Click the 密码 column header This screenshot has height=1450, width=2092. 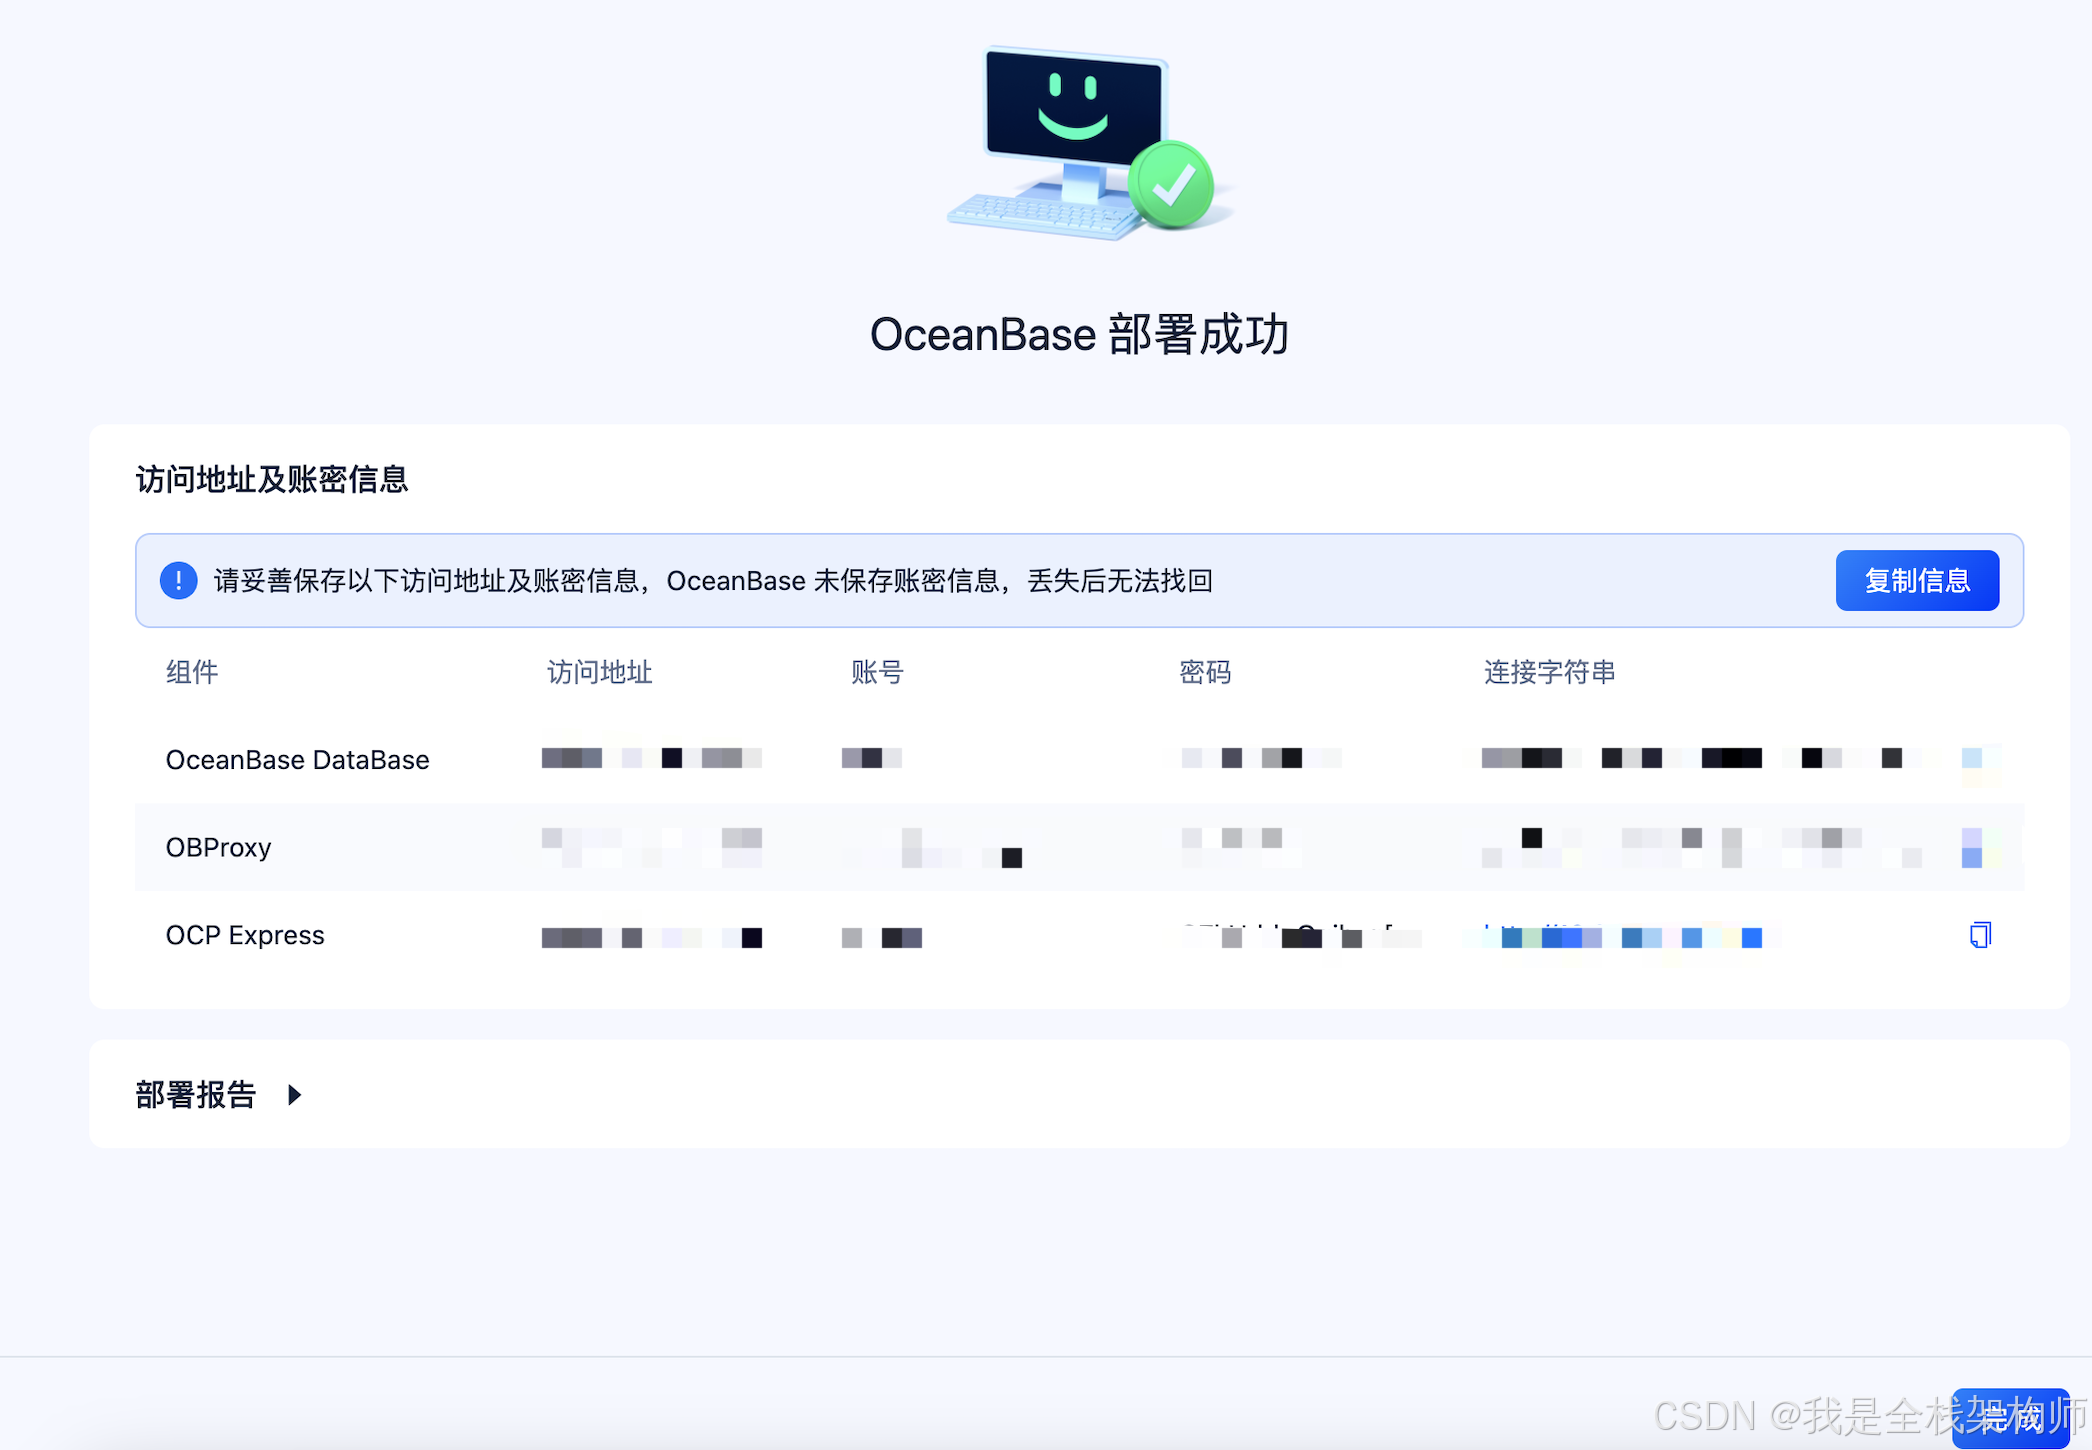1205,672
